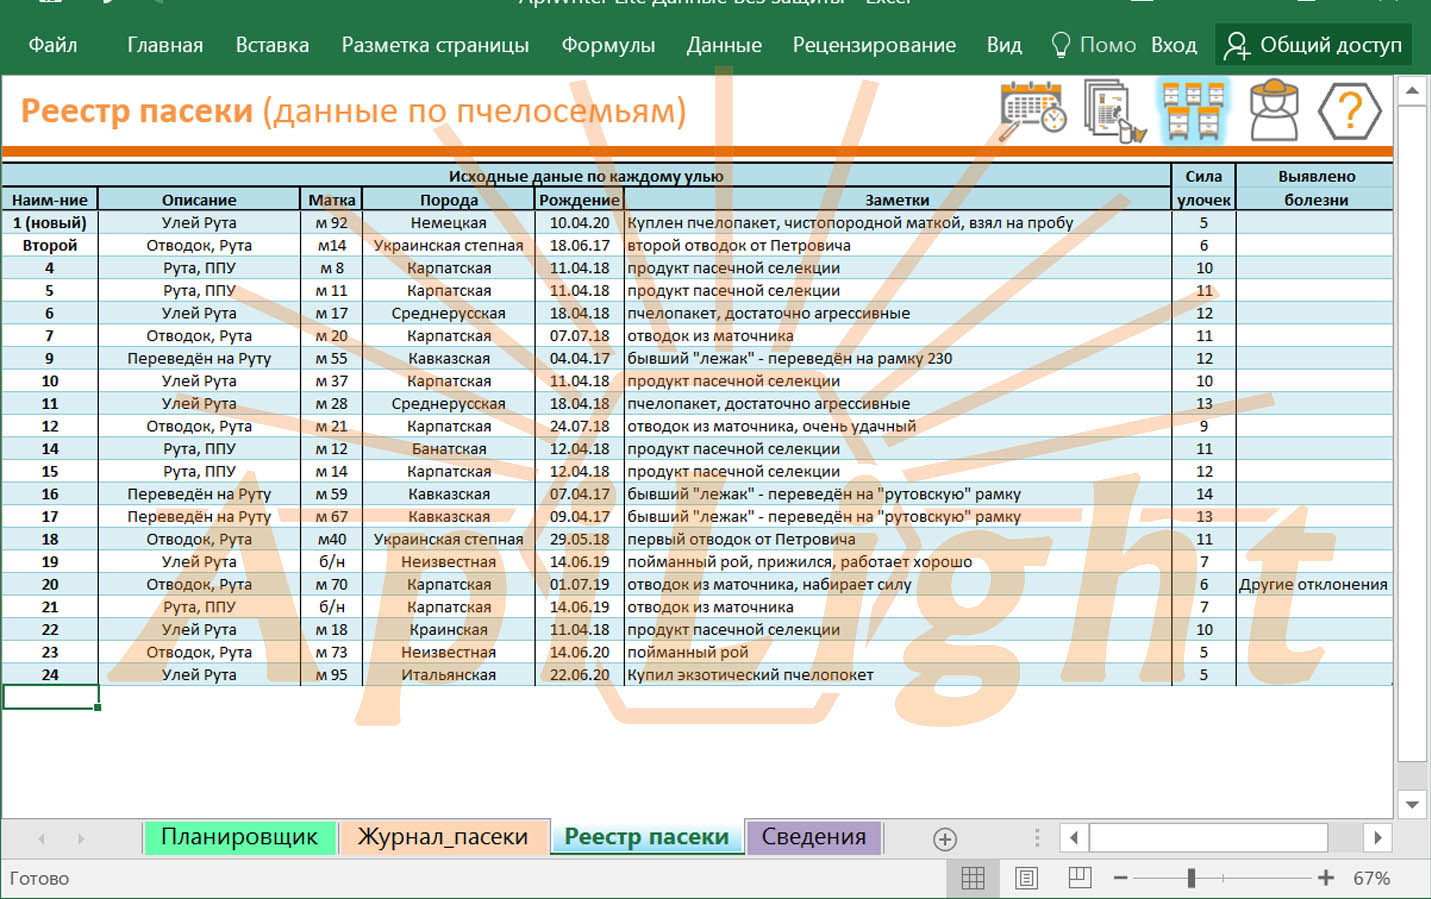1431x899 pixels.
Task: Add a new sheet with plus icon
Action: tap(944, 839)
